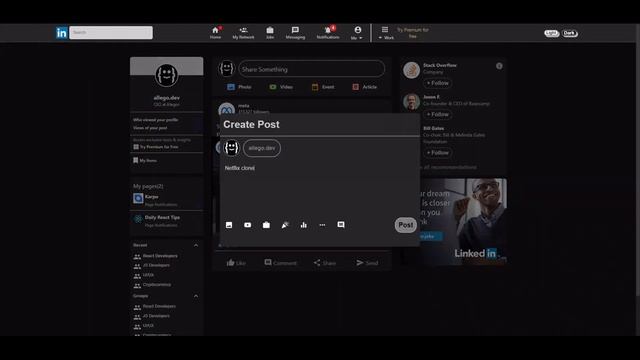
Task: Follow Stack Overflow company
Action: pos(438,83)
